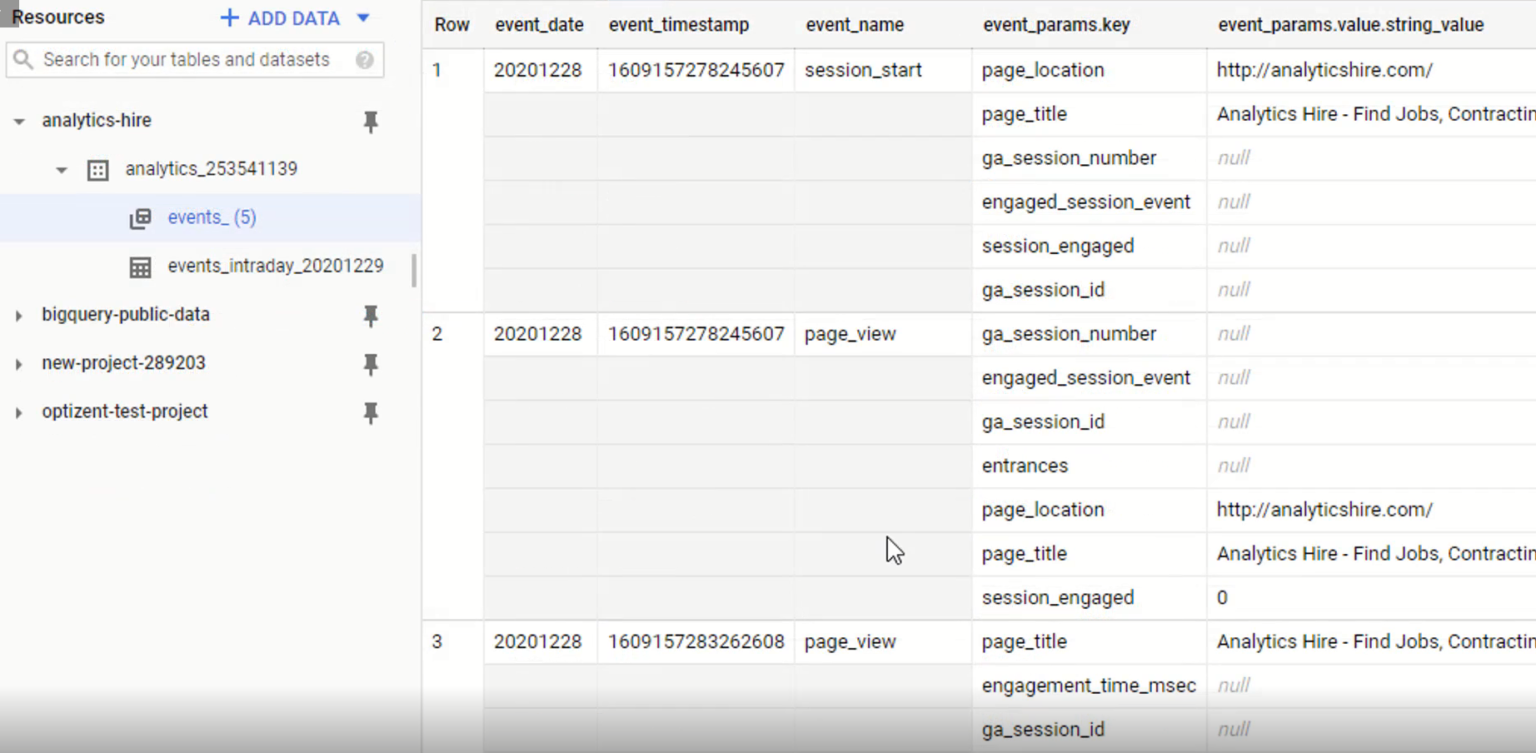Click the events_ partitioned table icon
The width and height of the screenshot is (1536, 753).
(x=140, y=217)
